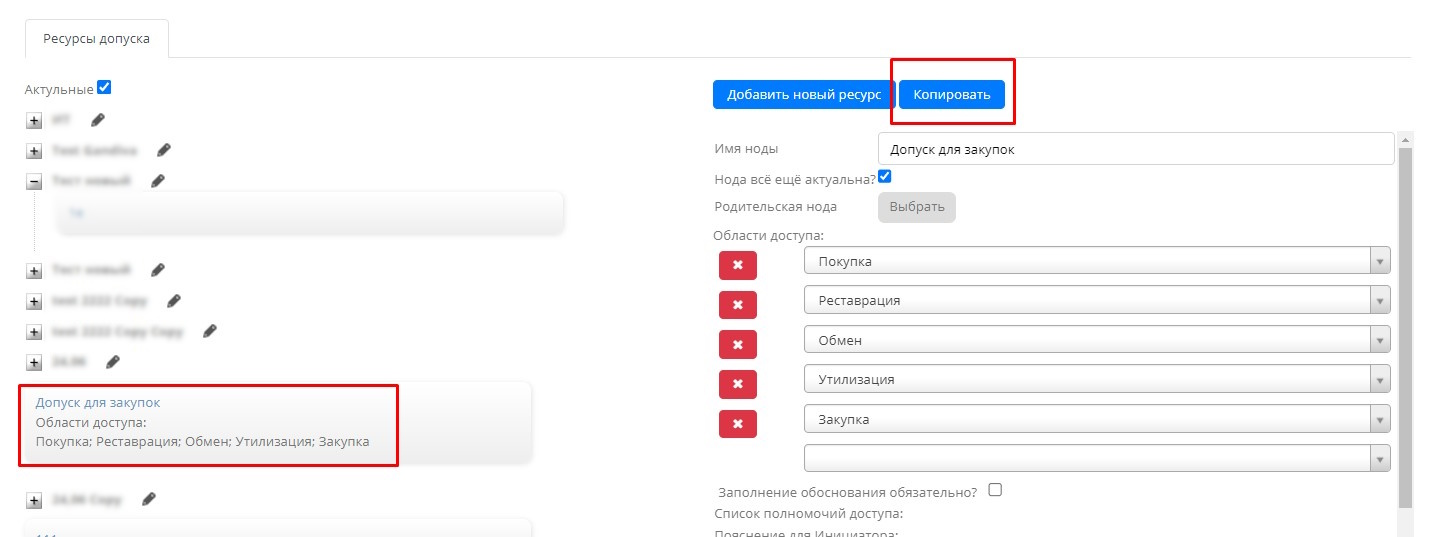Image resolution: width=1447 pixels, height=537 pixels.
Task: Click the pencil icon next to Test Gandiva
Action: point(164,150)
